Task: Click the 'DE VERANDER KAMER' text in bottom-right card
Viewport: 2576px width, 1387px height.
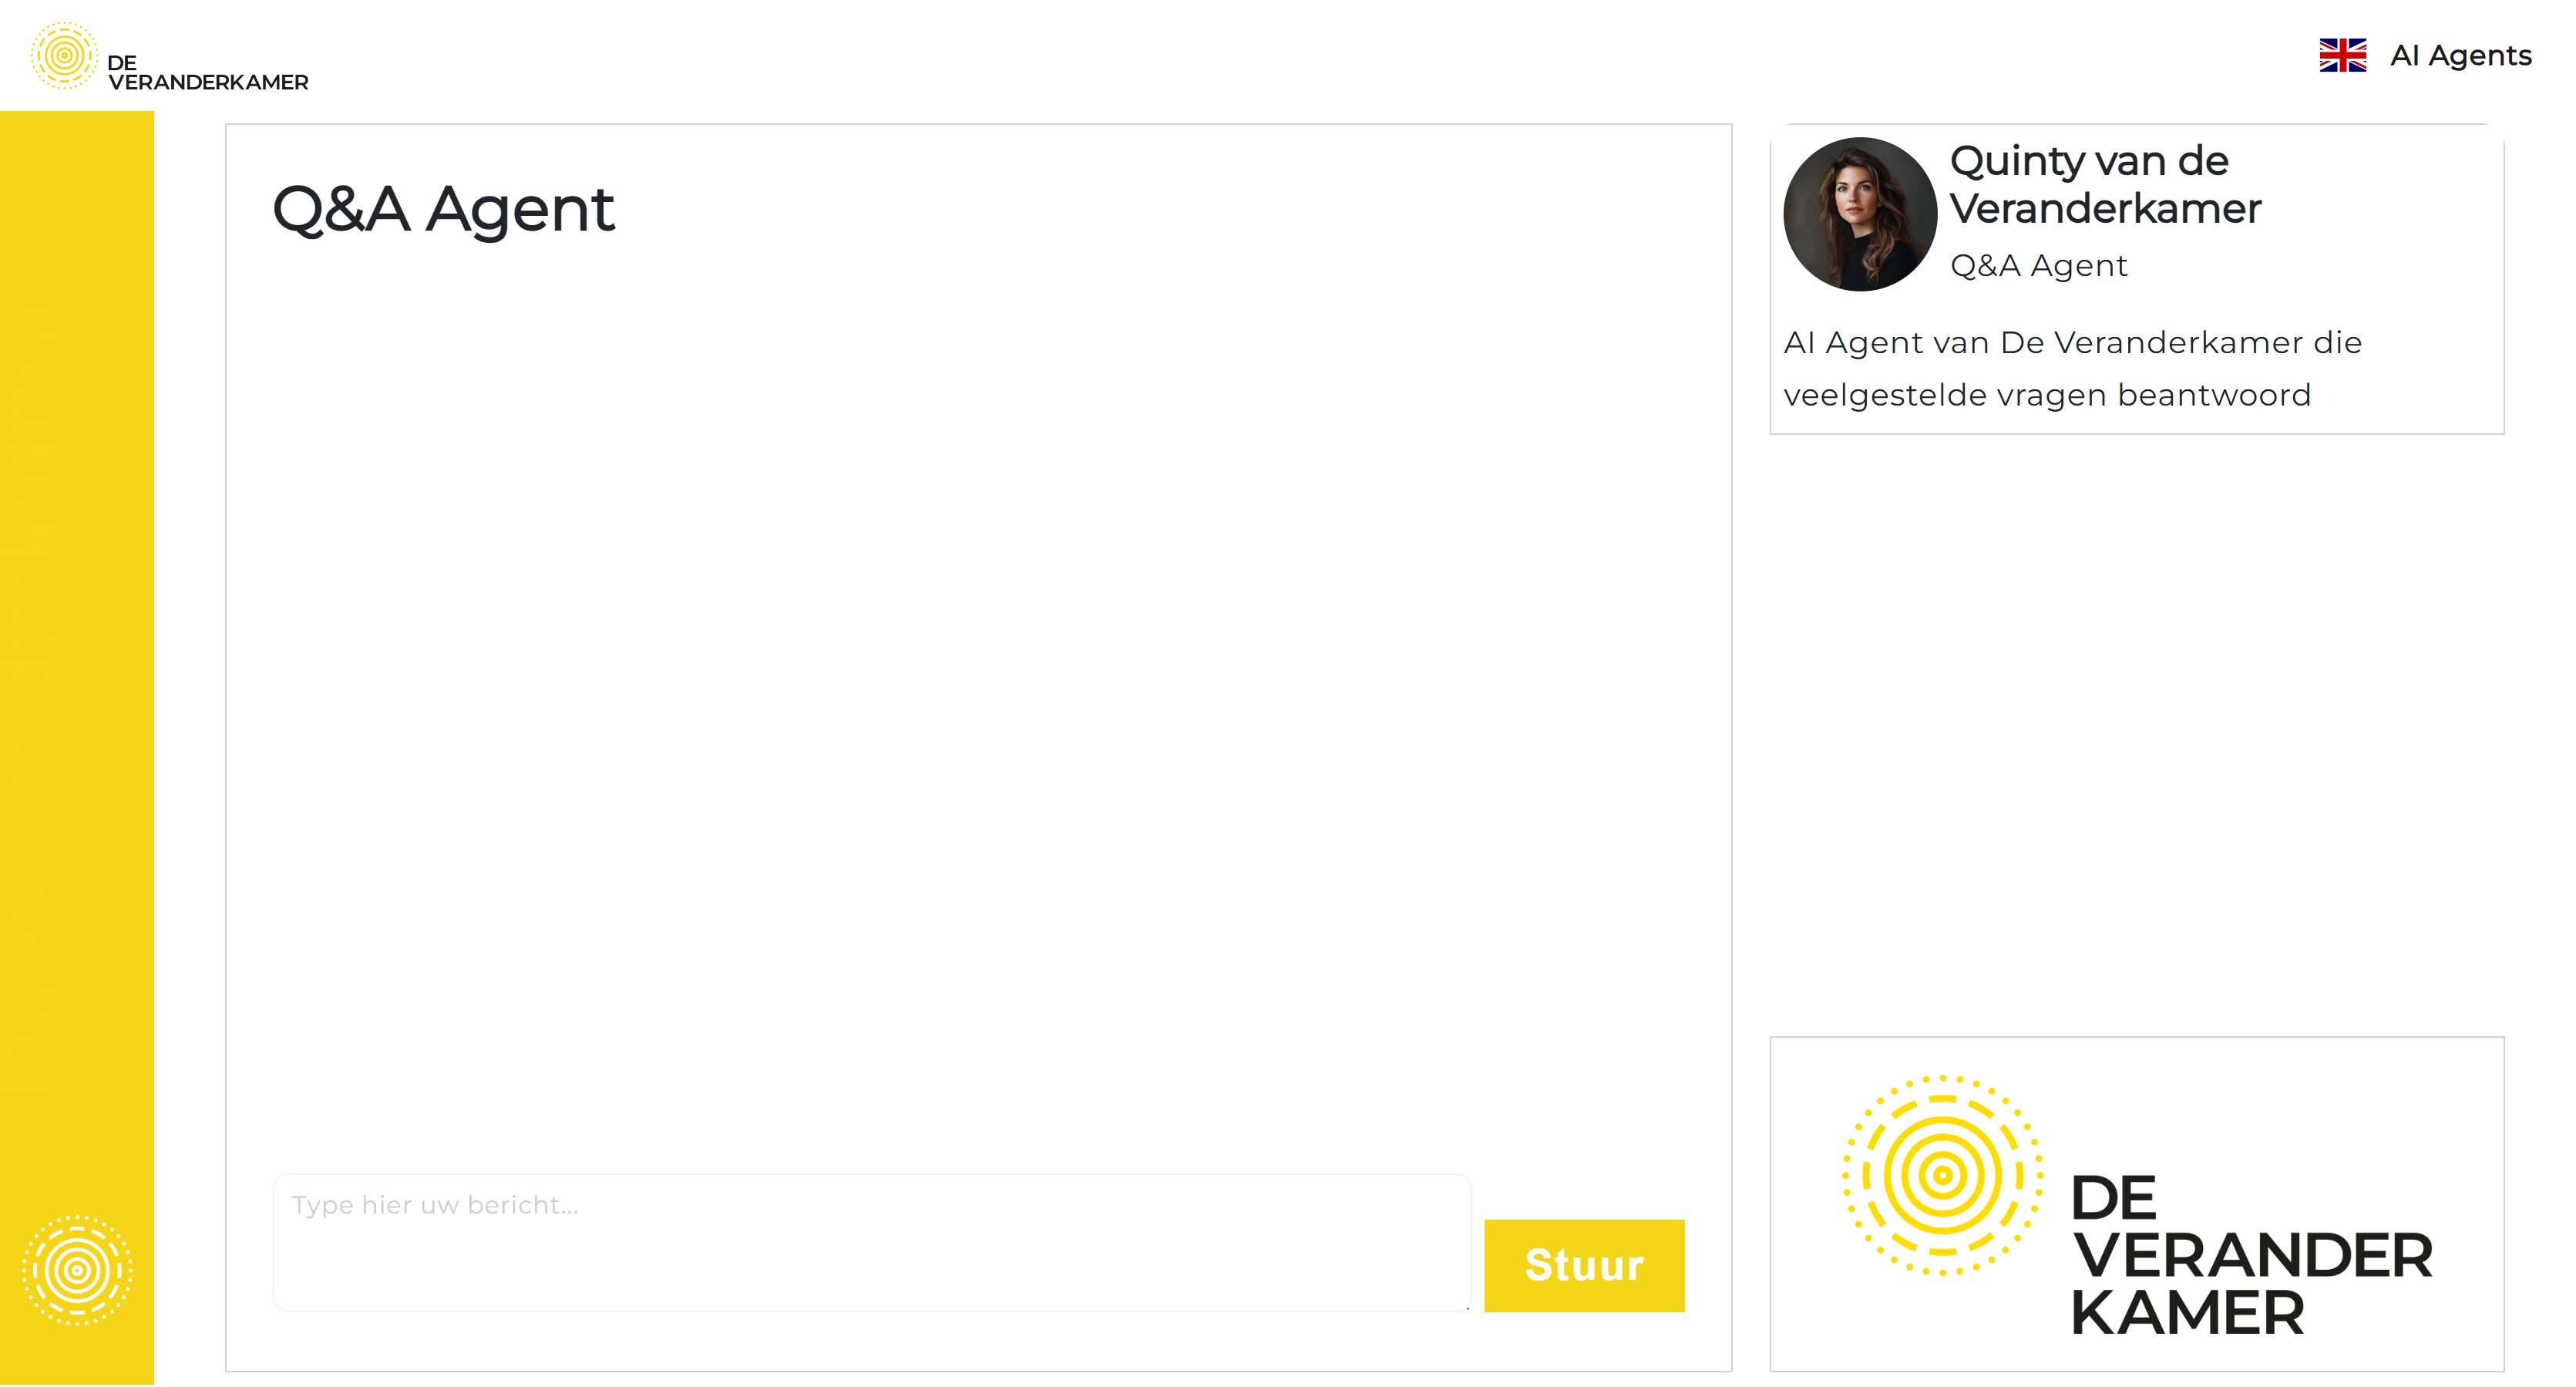Action: coord(2250,1255)
